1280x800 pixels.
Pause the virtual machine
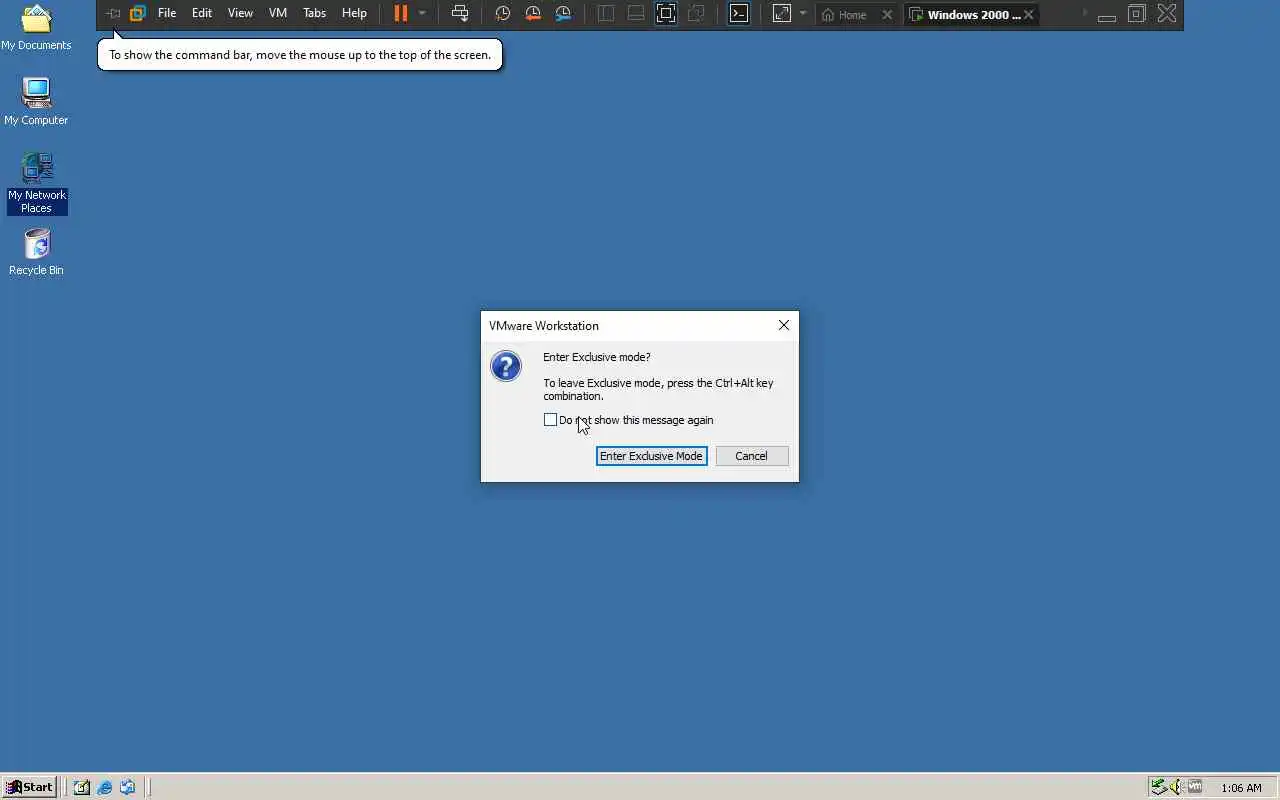coord(401,14)
